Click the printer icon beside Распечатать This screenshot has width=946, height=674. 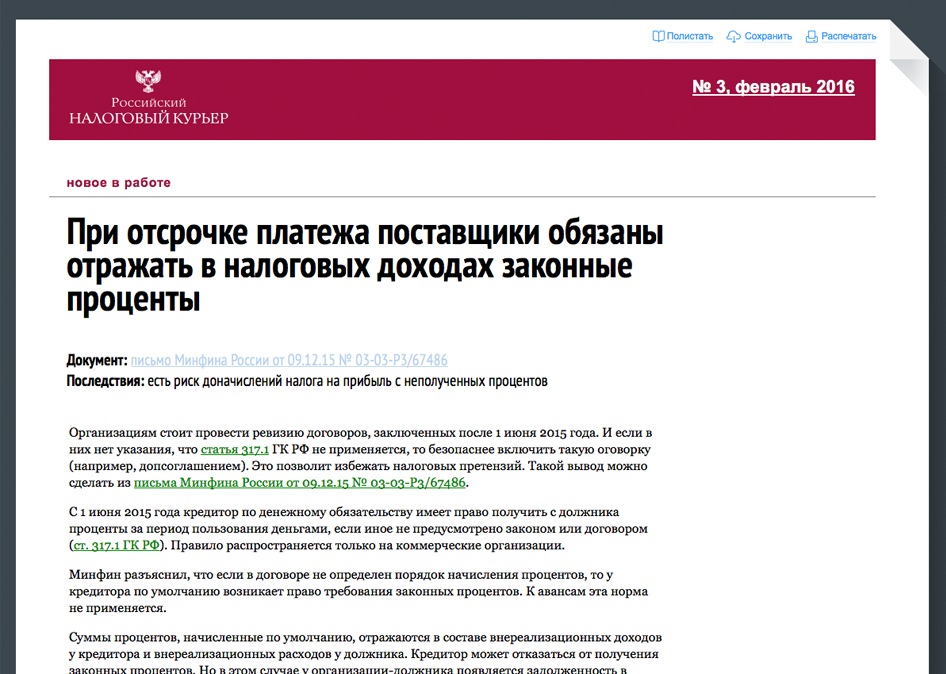[811, 36]
